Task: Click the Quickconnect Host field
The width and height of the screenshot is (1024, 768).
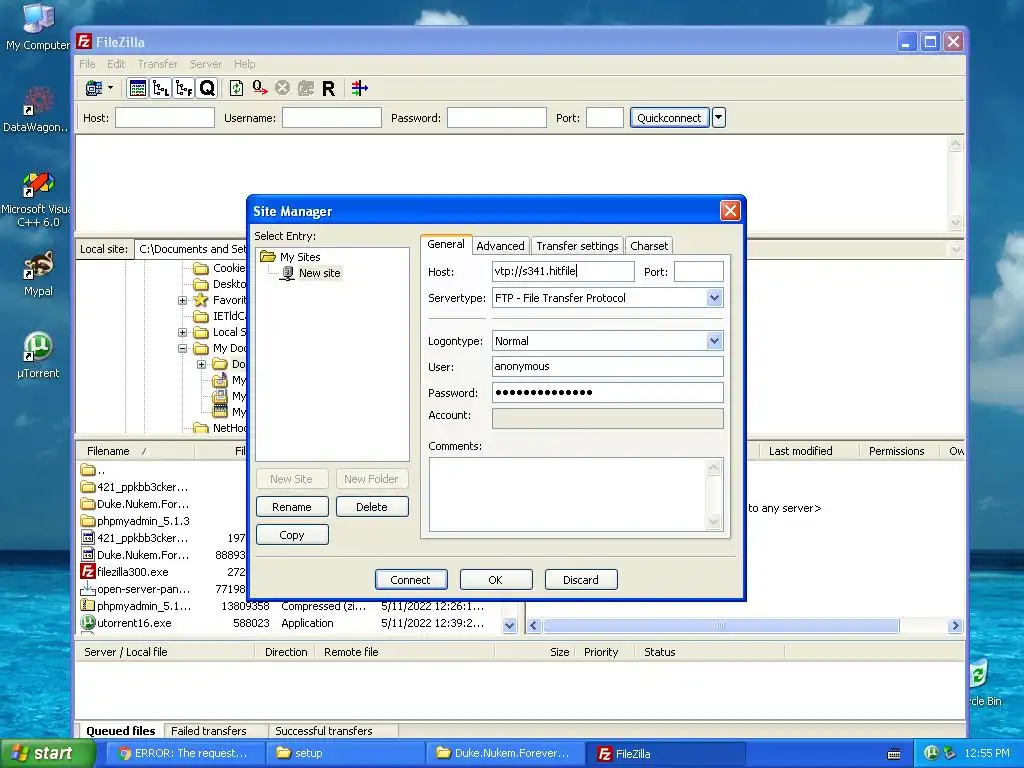Action: click(x=165, y=118)
